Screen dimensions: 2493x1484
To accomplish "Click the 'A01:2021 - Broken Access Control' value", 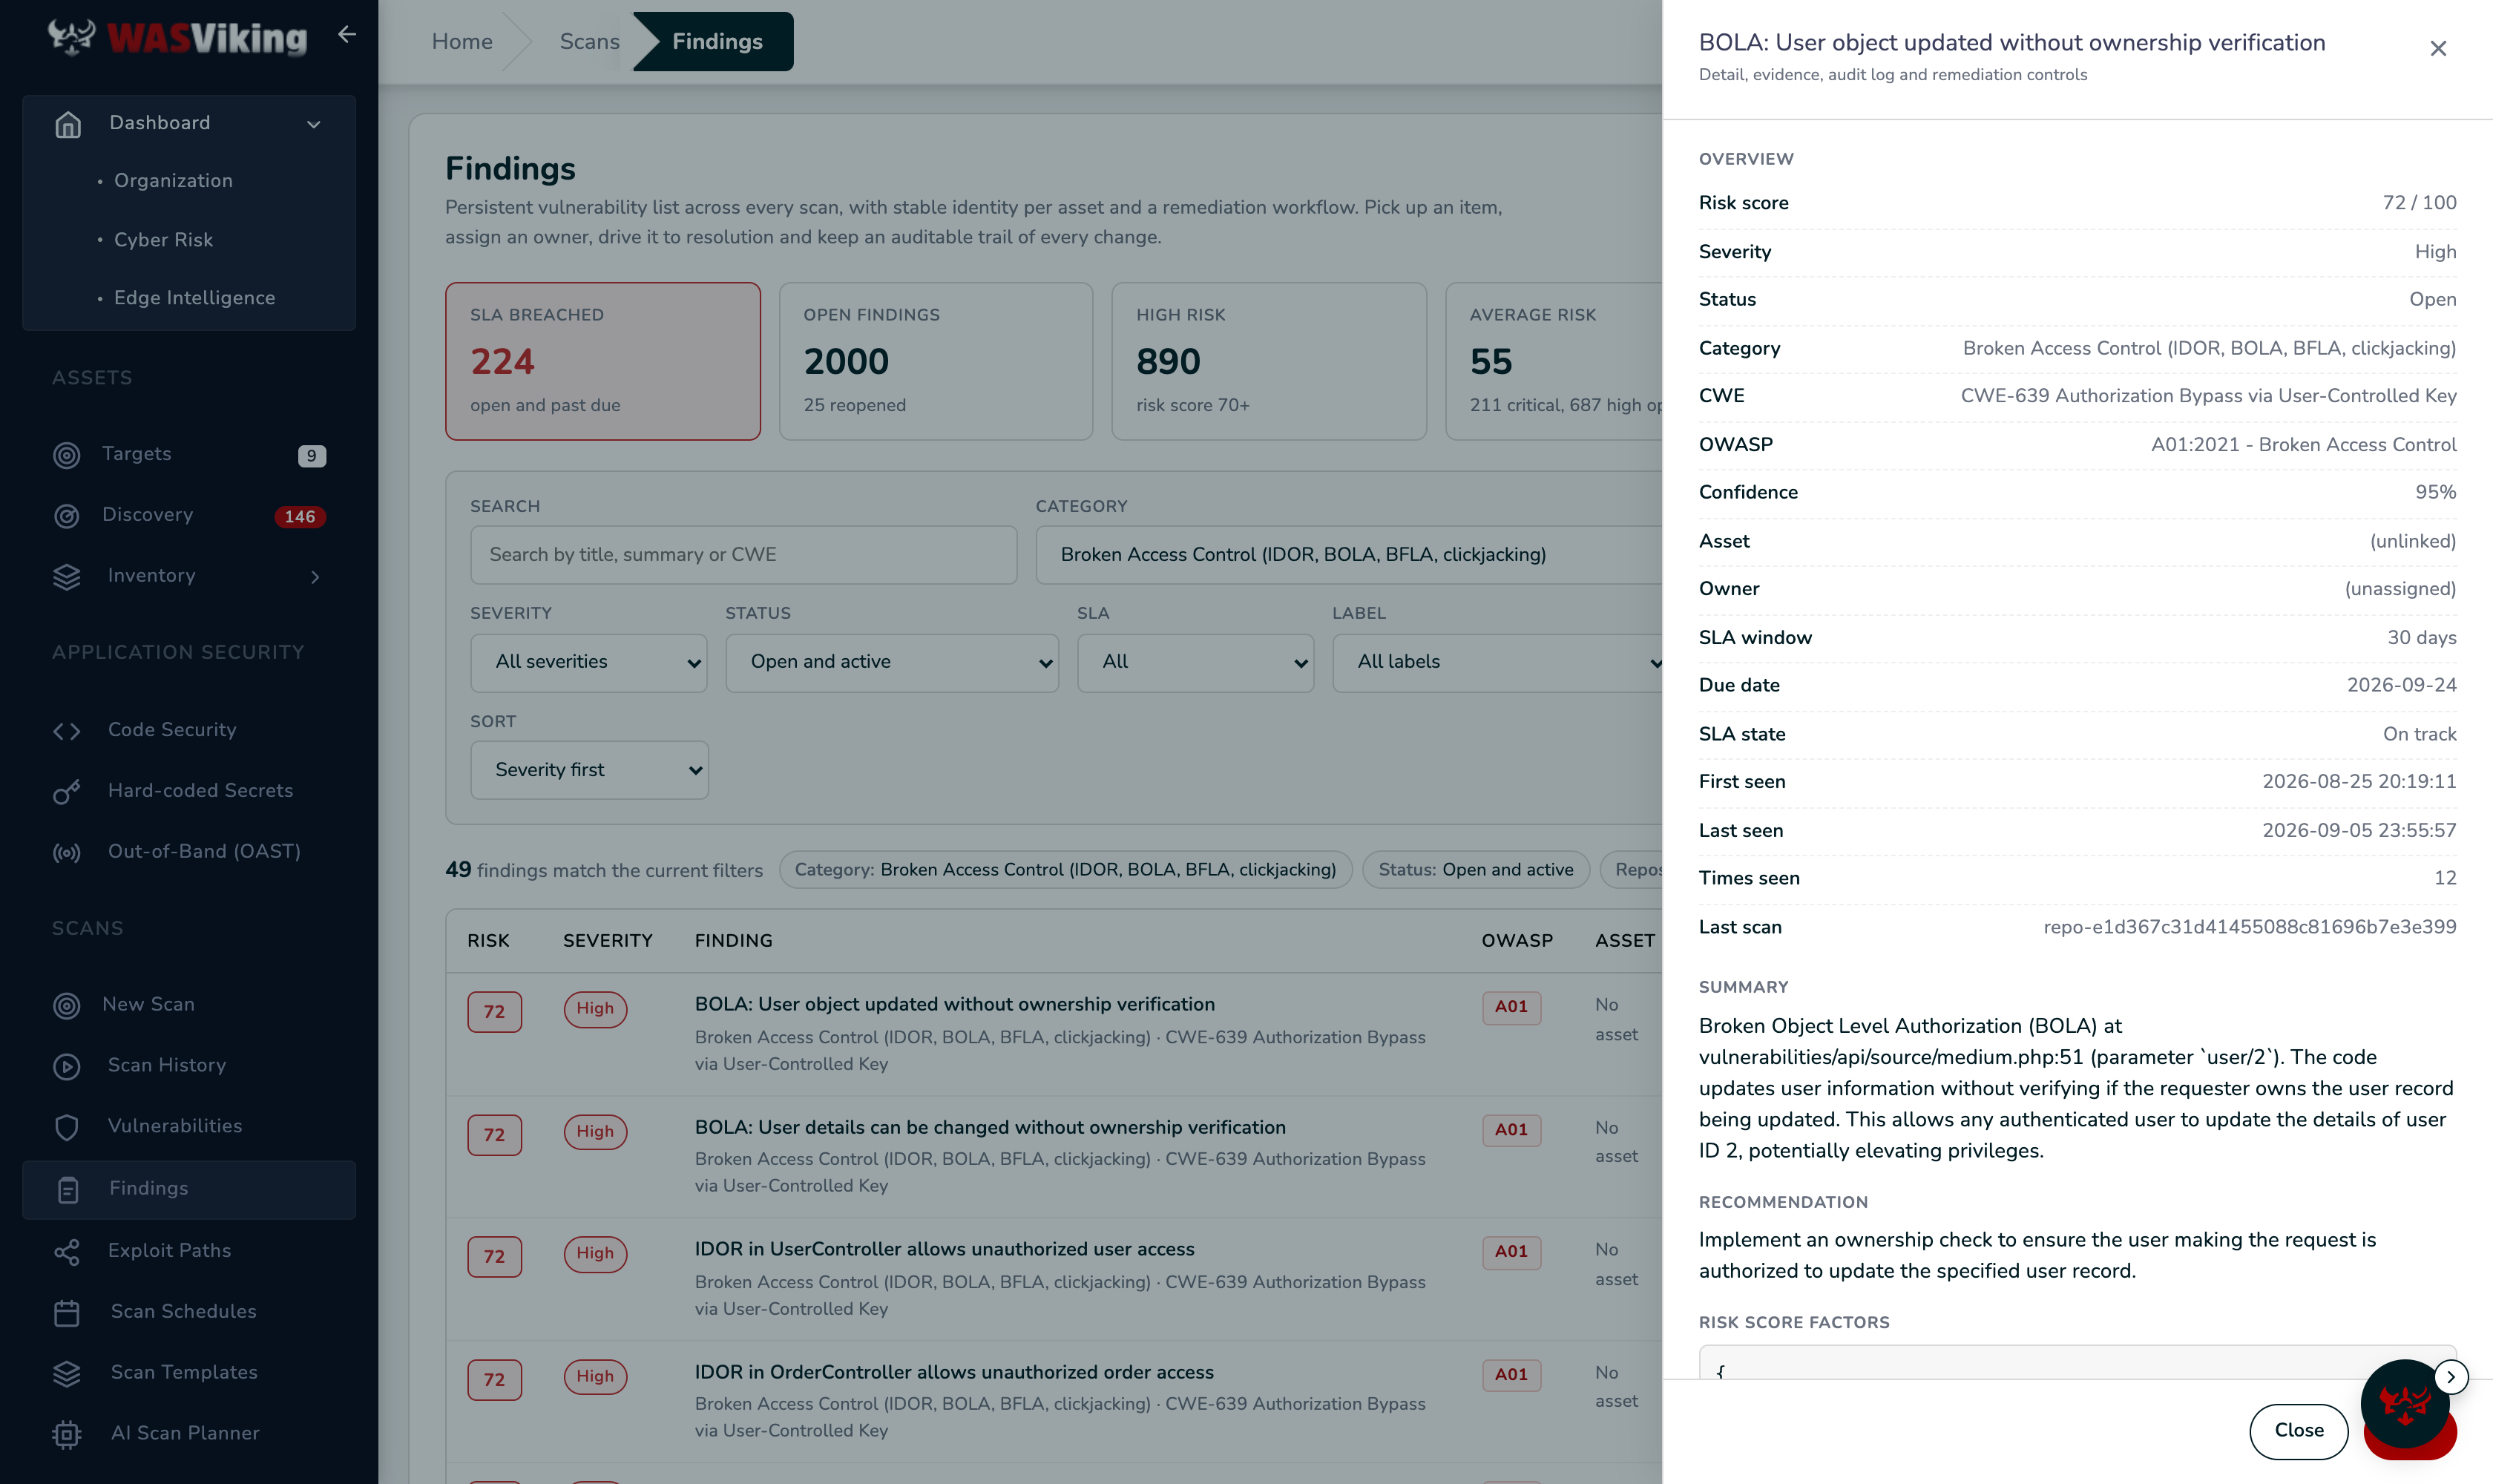I will point(2303,445).
